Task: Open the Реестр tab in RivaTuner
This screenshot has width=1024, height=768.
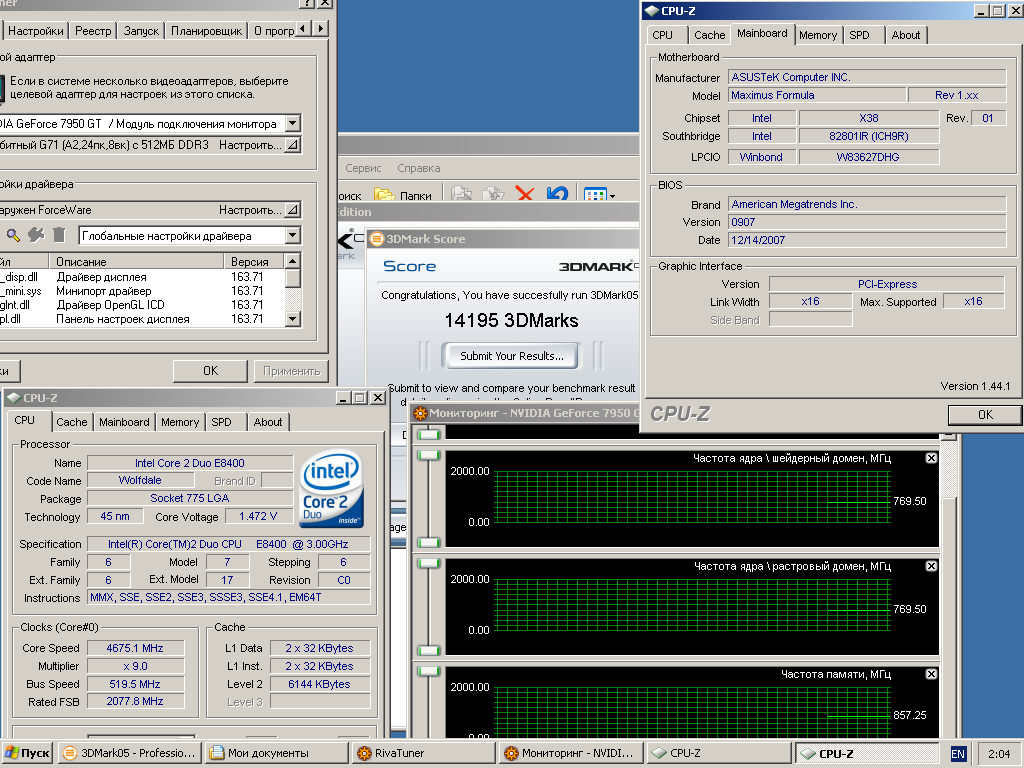Action: (x=93, y=31)
